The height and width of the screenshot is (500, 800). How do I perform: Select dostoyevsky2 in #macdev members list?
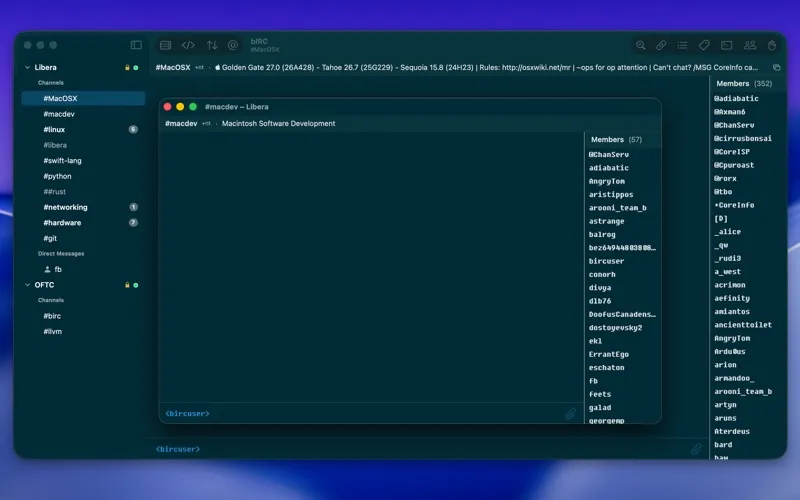[615, 328]
